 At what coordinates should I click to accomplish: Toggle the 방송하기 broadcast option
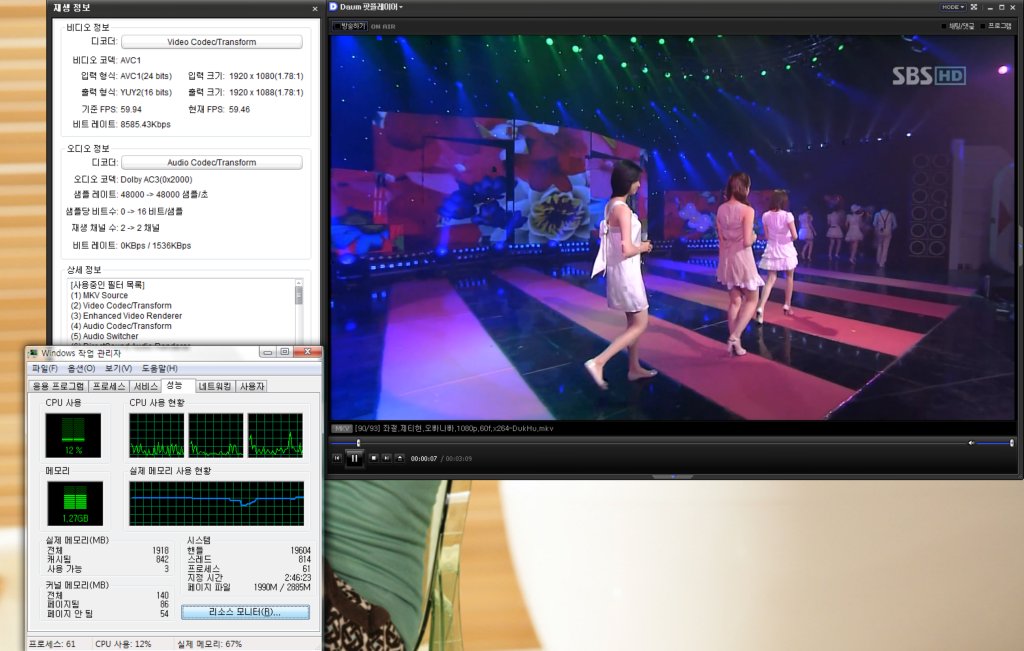[x=350, y=26]
